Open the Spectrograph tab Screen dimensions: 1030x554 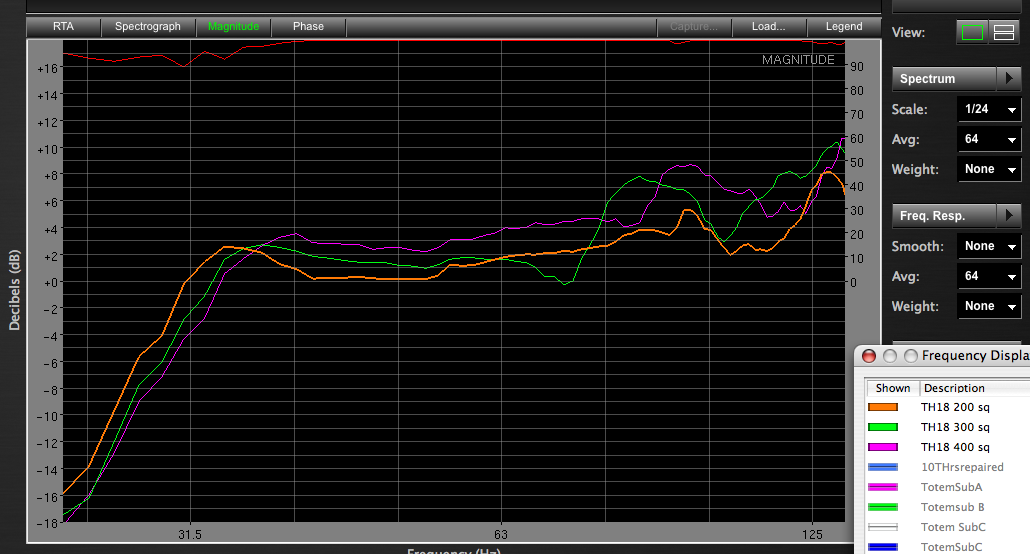(x=148, y=27)
